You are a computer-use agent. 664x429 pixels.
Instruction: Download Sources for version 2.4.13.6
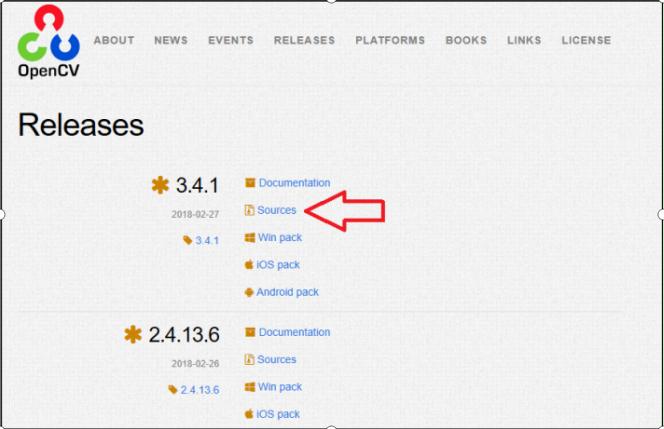(277, 359)
